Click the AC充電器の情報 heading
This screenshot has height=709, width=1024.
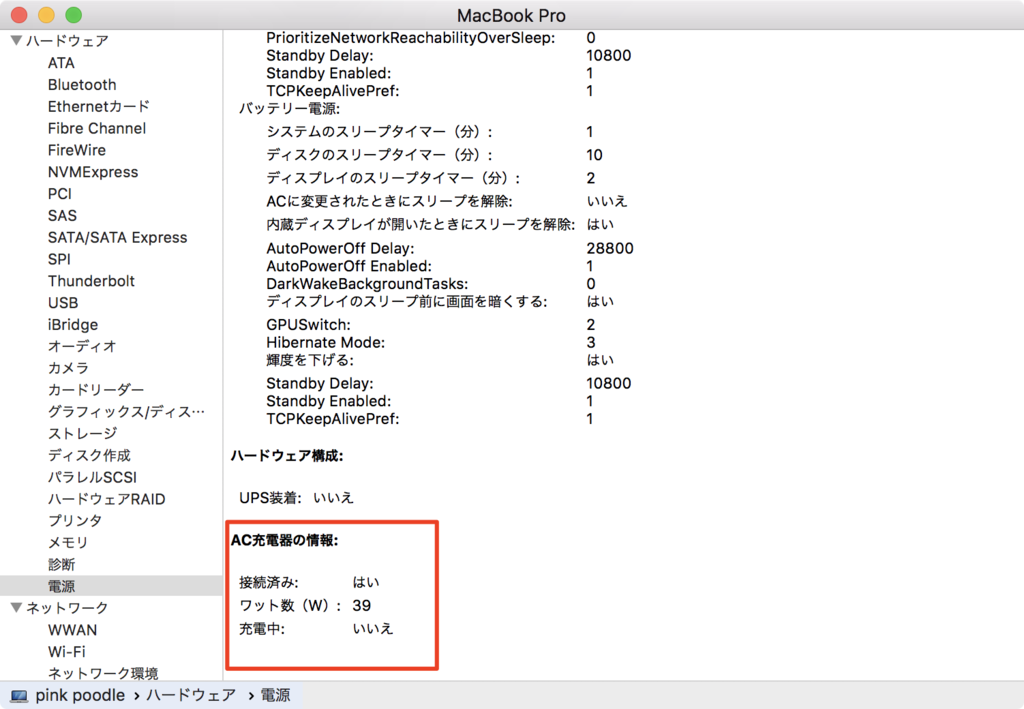[285, 541]
